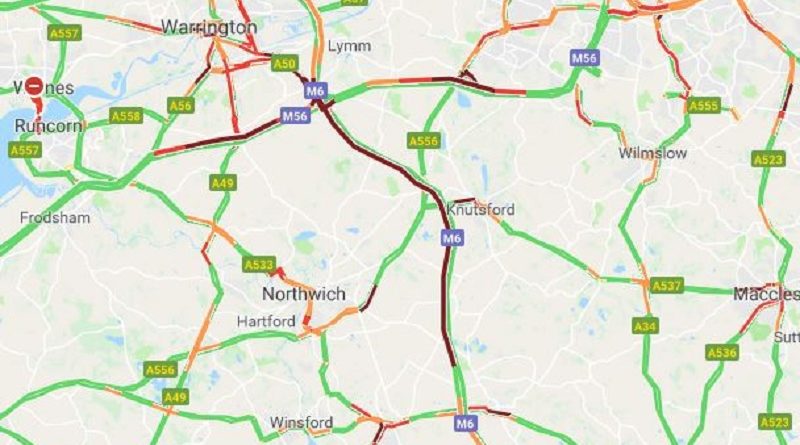
Task: Select the A56 road shield
Action: (x=181, y=106)
